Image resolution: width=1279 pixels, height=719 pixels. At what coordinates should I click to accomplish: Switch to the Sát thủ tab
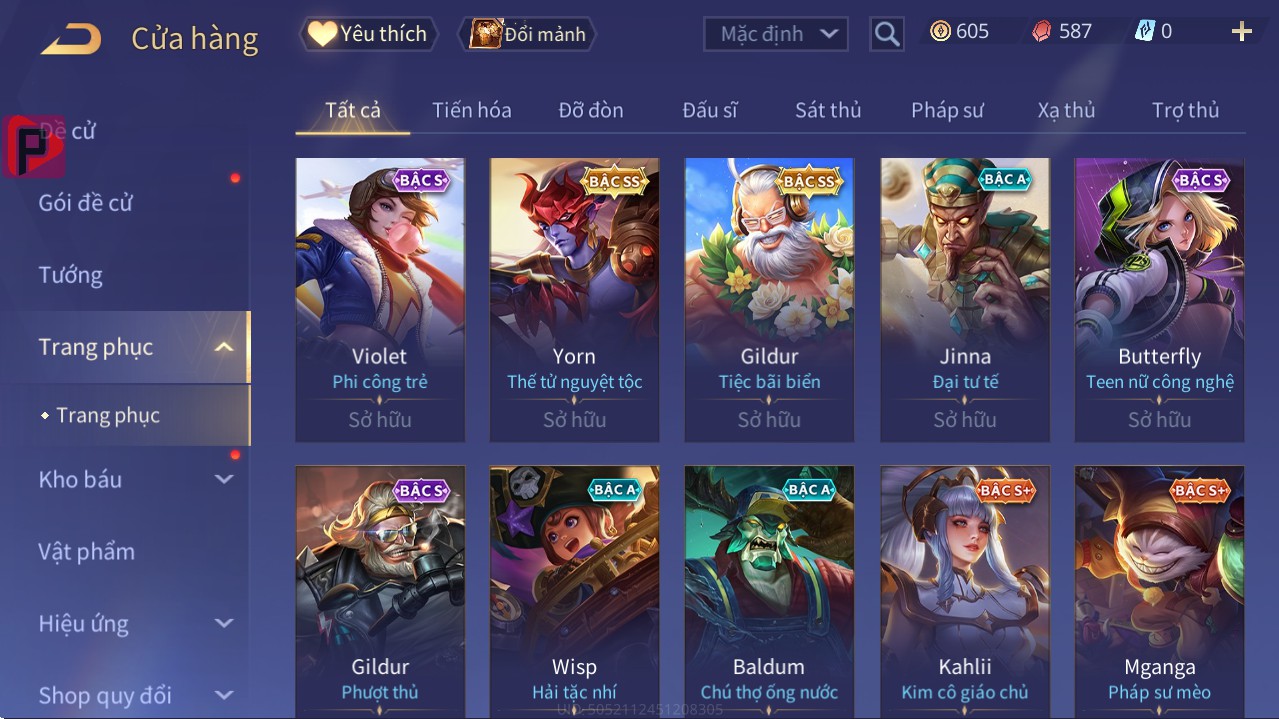coord(828,110)
